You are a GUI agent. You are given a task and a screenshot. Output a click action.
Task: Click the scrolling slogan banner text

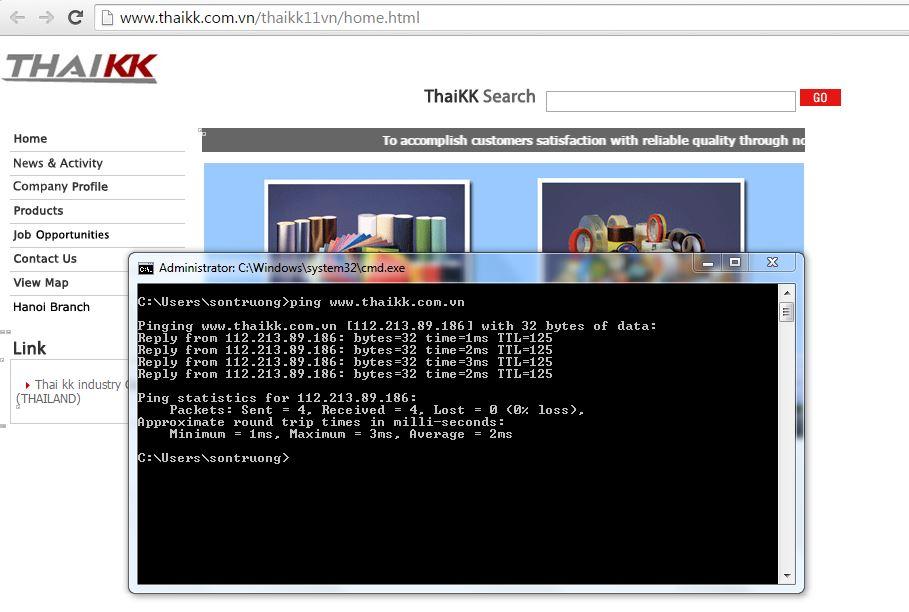[x=593, y=141]
